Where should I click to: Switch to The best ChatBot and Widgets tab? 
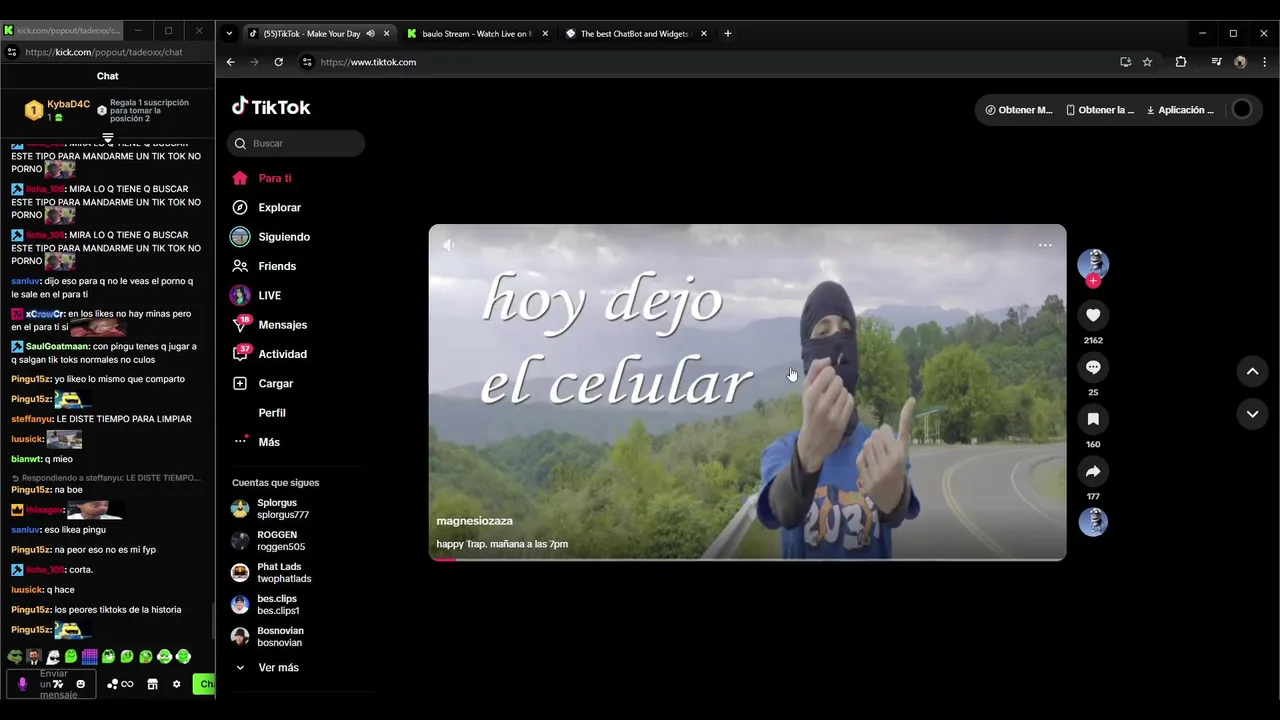(636, 33)
